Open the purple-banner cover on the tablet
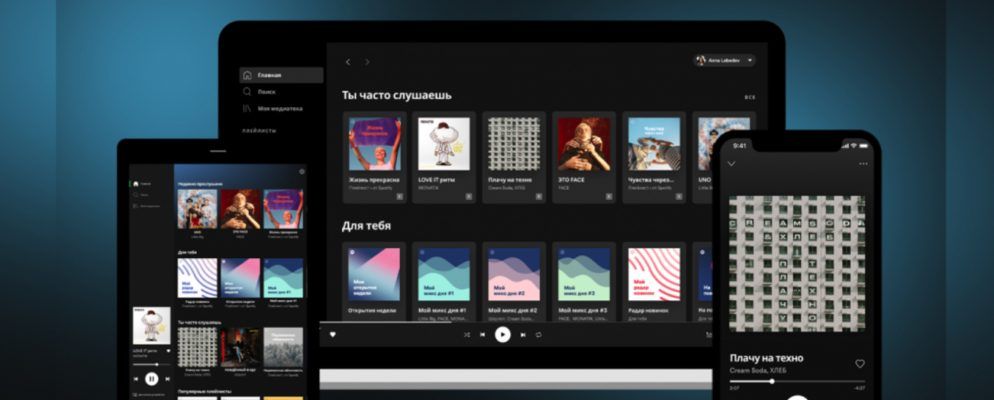 tap(283, 209)
